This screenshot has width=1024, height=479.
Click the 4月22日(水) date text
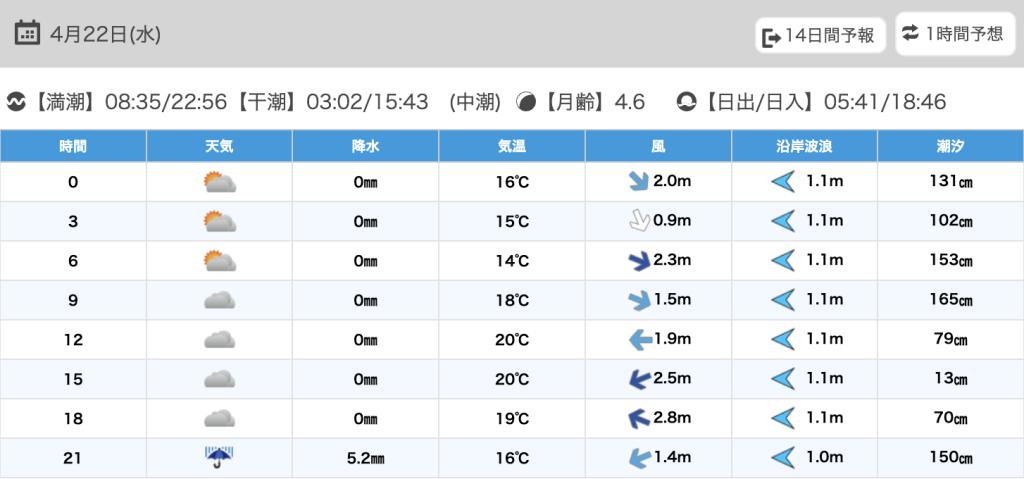click(x=105, y=34)
